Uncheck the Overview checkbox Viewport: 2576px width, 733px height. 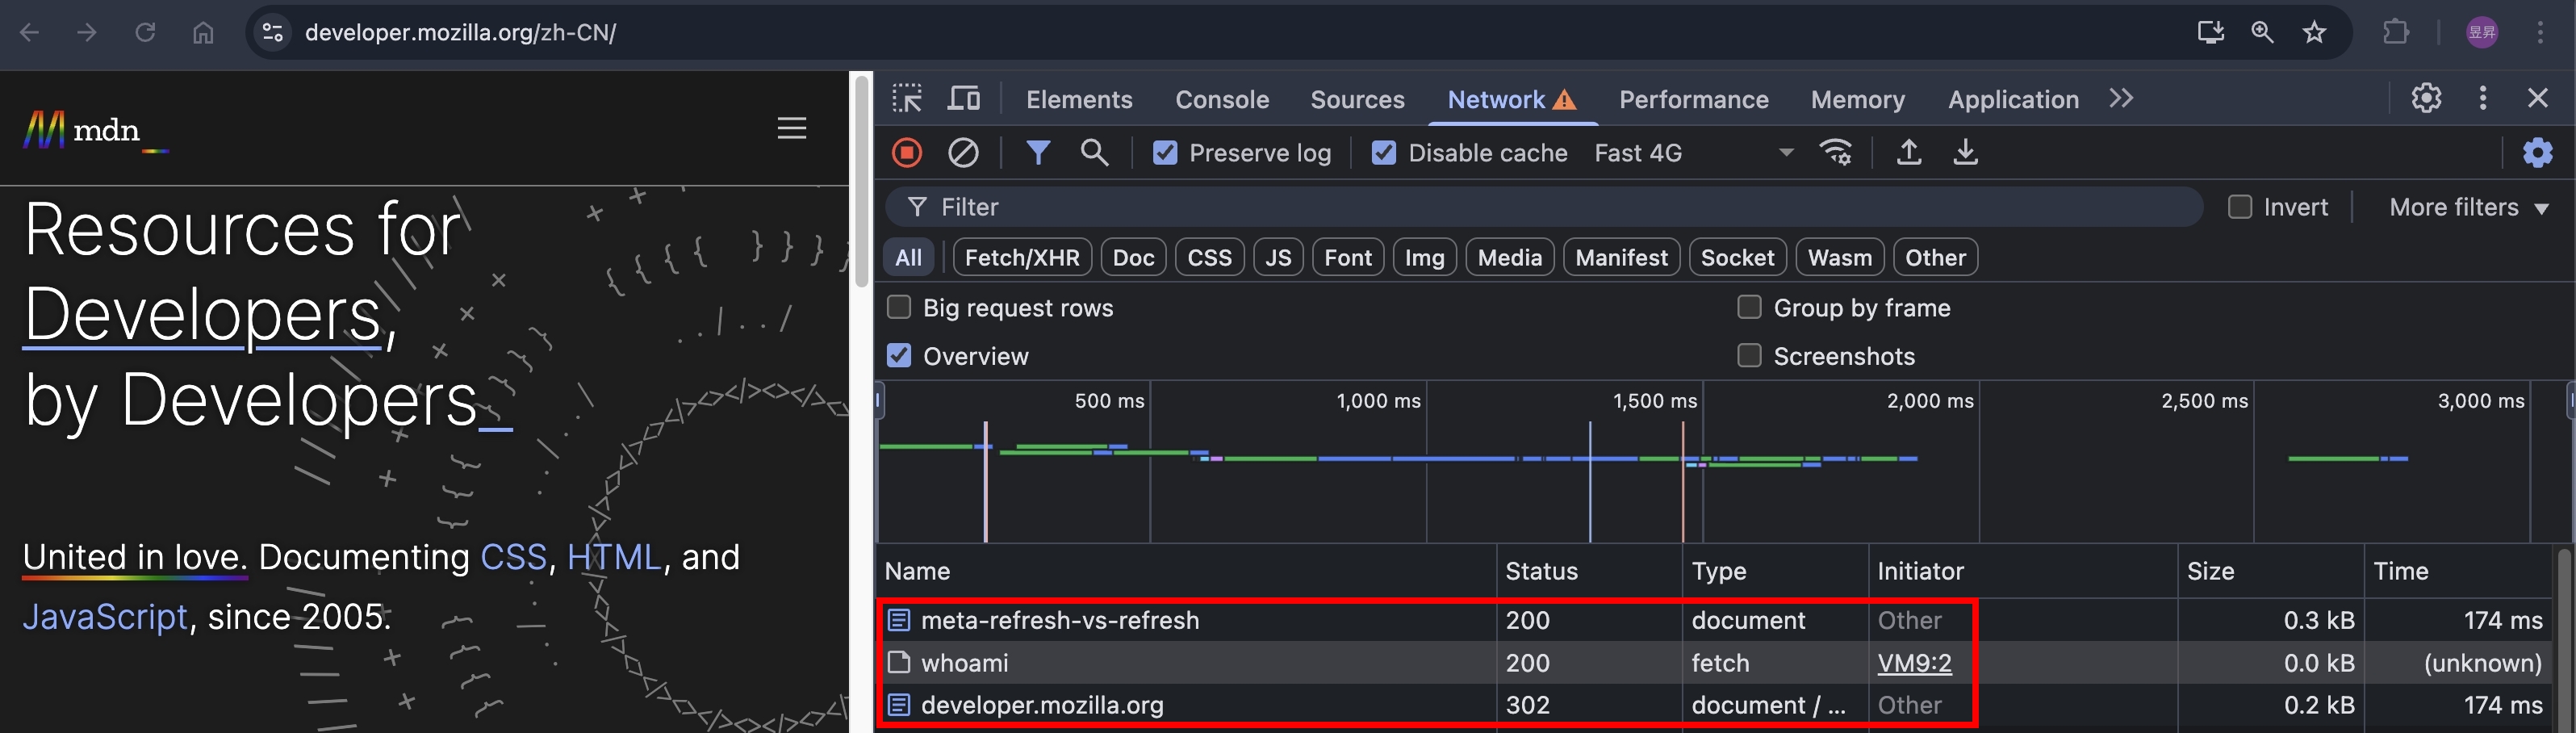point(899,356)
